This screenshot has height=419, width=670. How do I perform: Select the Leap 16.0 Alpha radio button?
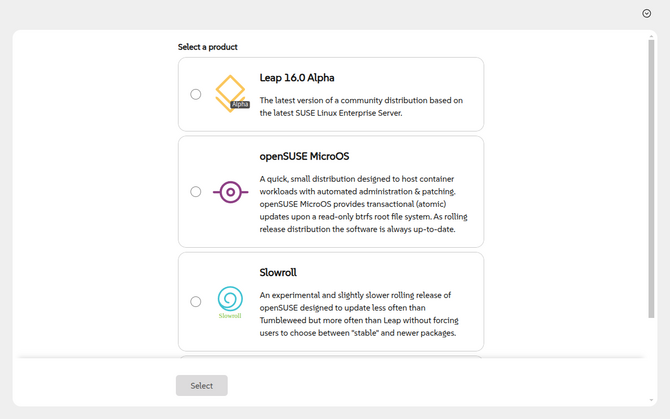(196, 95)
